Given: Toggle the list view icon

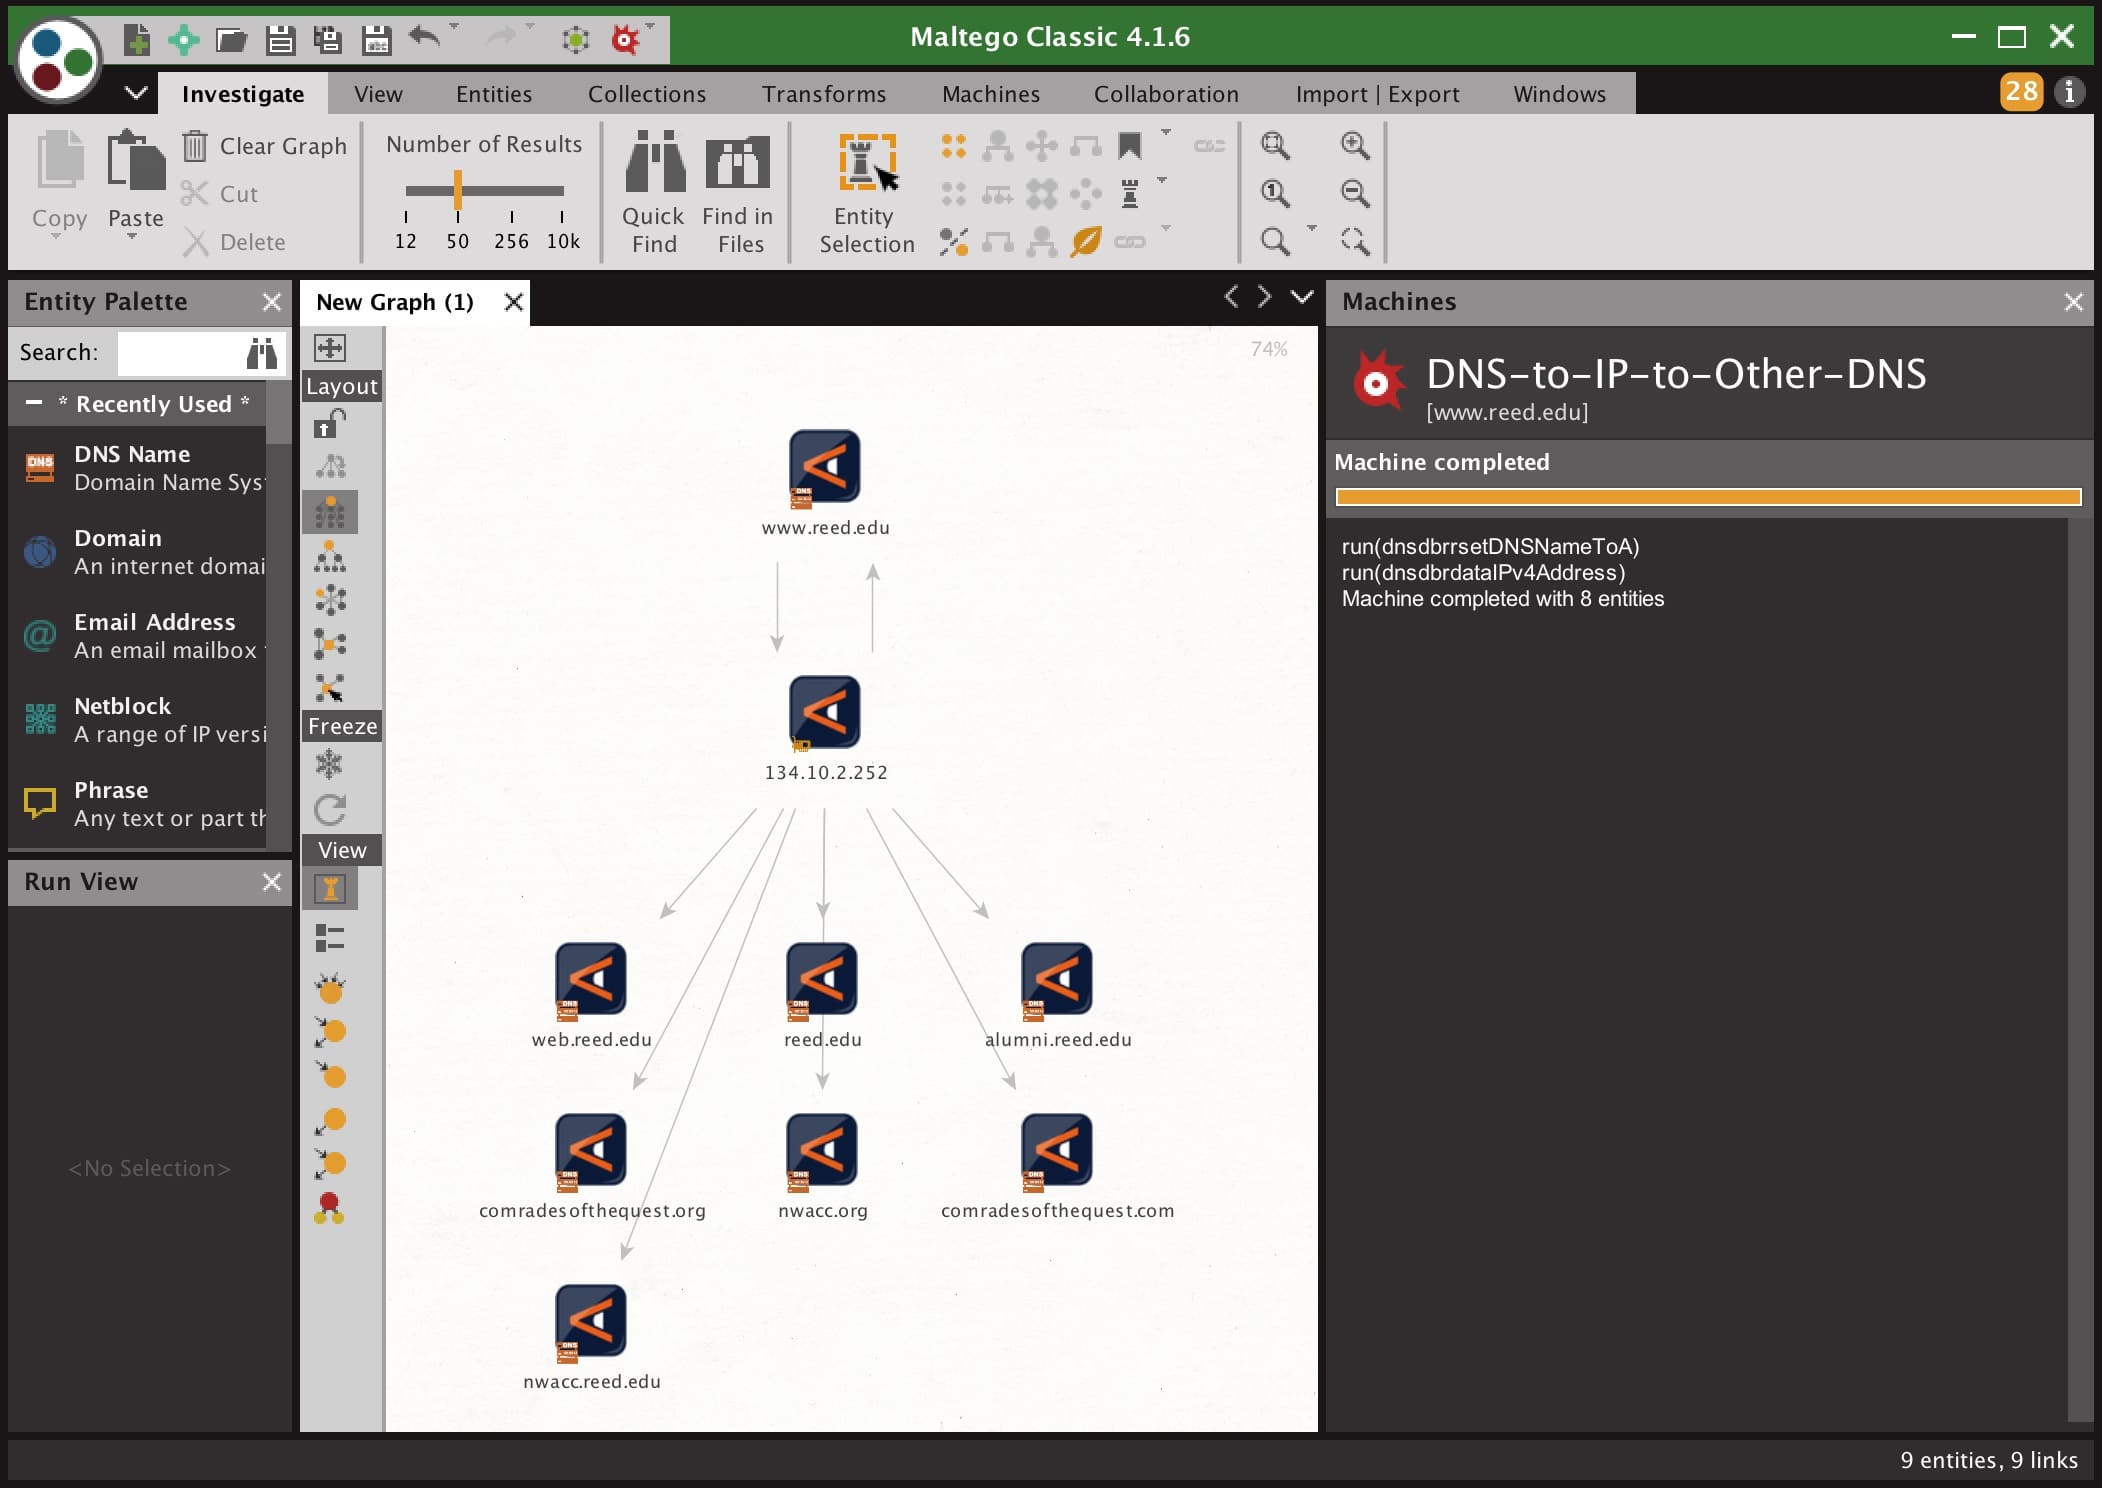Looking at the screenshot, I should pyautogui.click(x=330, y=938).
